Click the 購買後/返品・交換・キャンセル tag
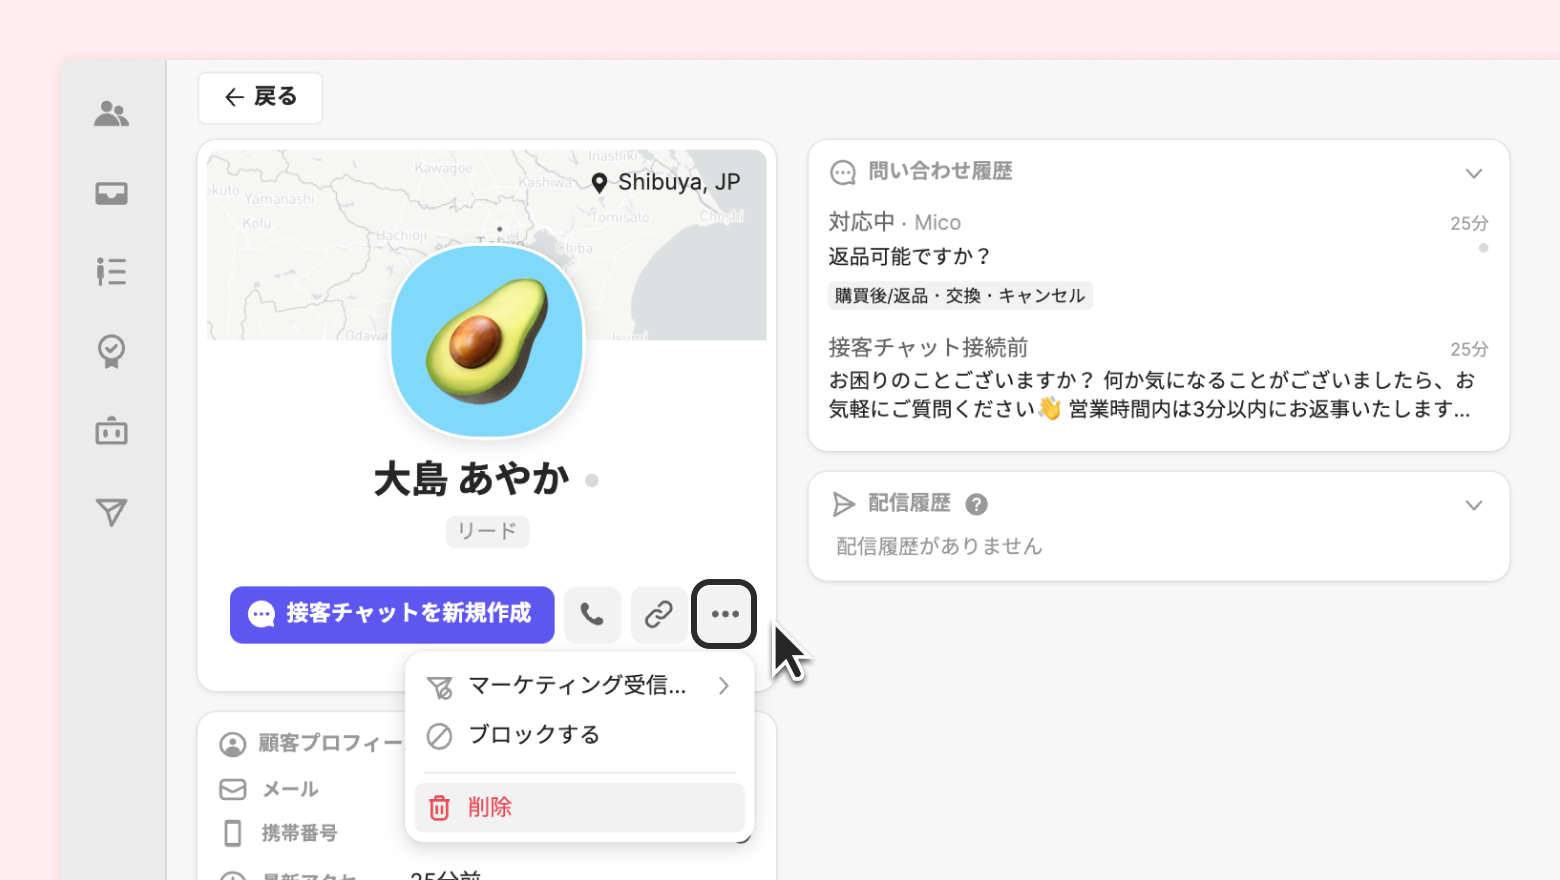1560x880 pixels. [960, 296]
